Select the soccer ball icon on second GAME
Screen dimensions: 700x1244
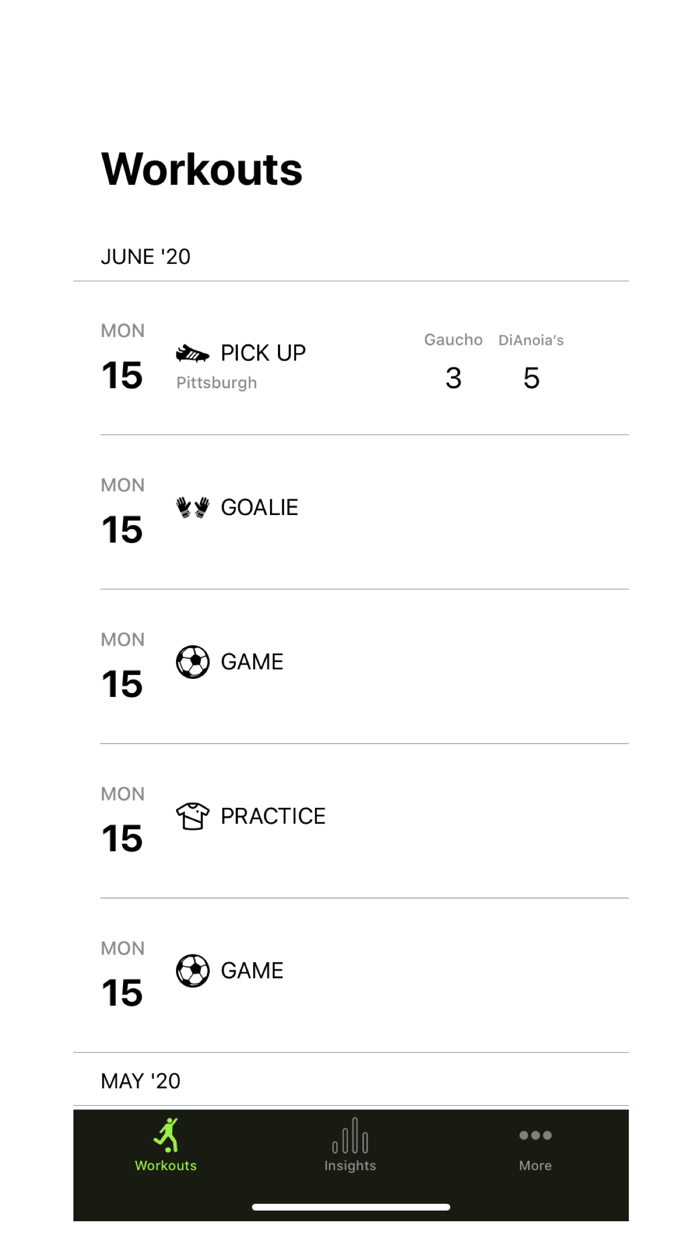click(x=192, y=970)
